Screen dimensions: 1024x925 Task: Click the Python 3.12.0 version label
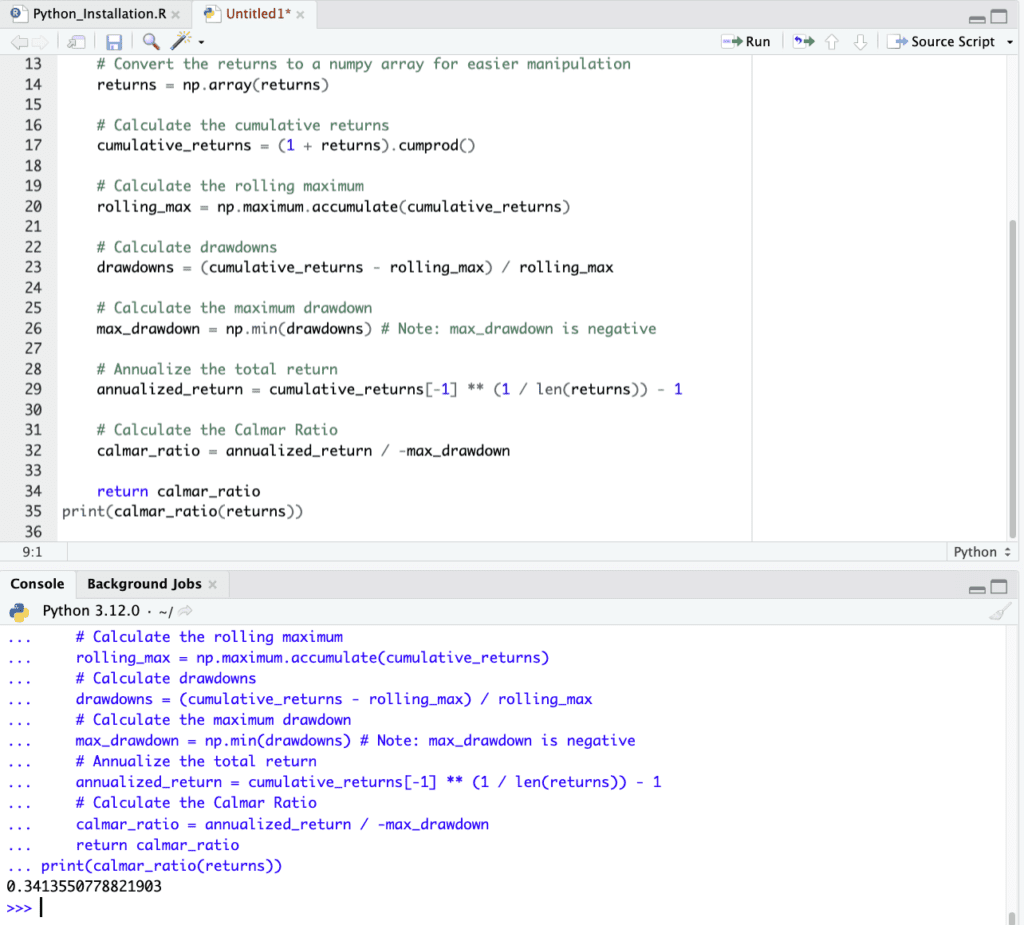coord(91,611)
